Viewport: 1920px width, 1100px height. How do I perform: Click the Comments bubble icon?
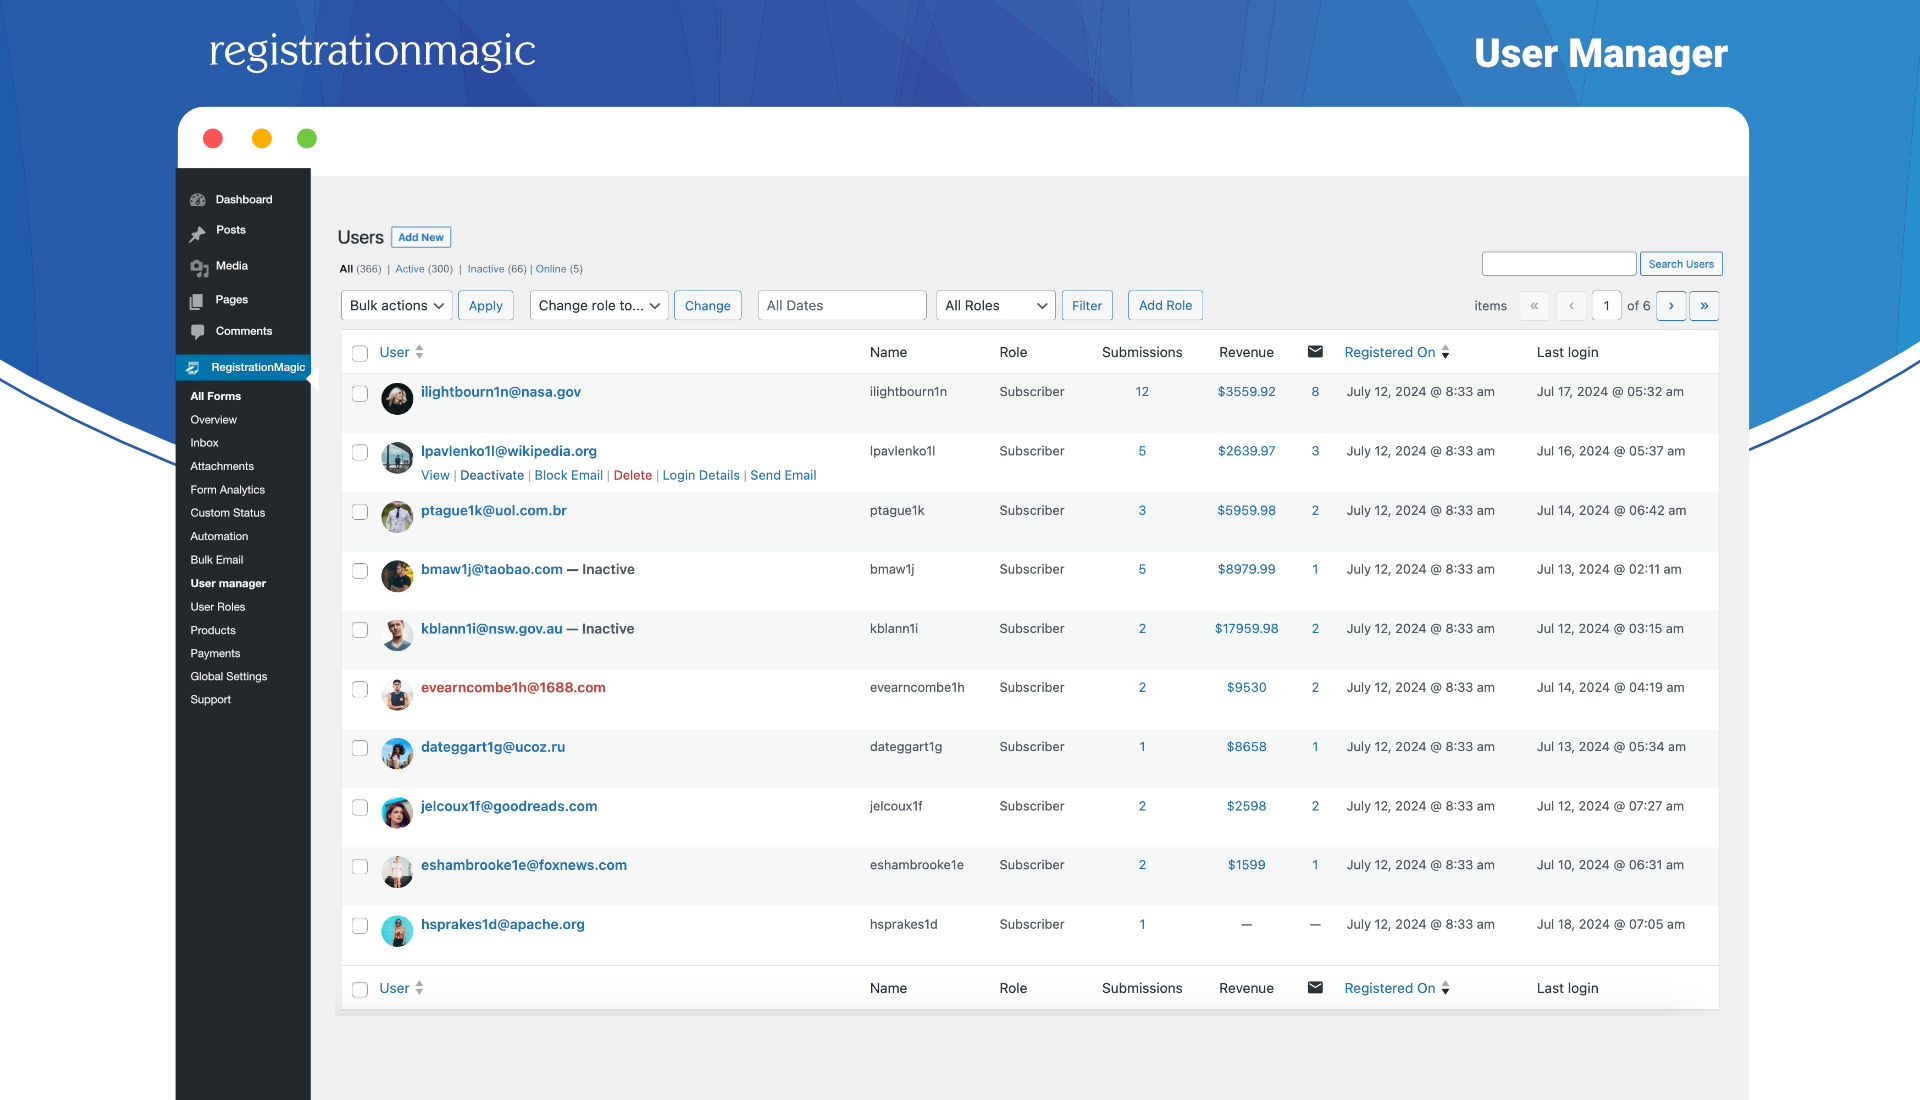click(197, 332)
